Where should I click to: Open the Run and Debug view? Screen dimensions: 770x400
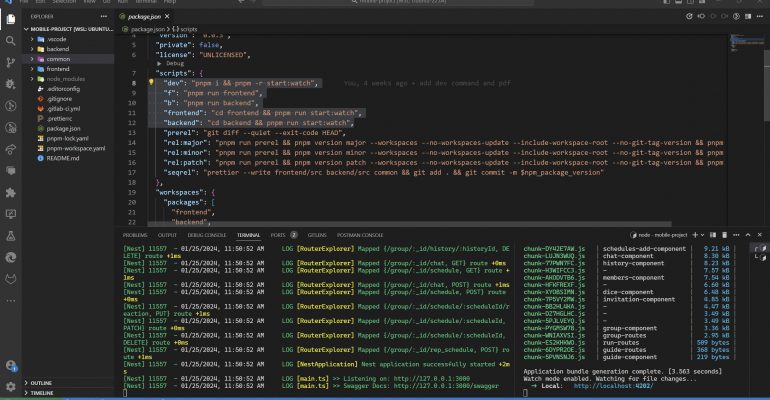(11, 84)
